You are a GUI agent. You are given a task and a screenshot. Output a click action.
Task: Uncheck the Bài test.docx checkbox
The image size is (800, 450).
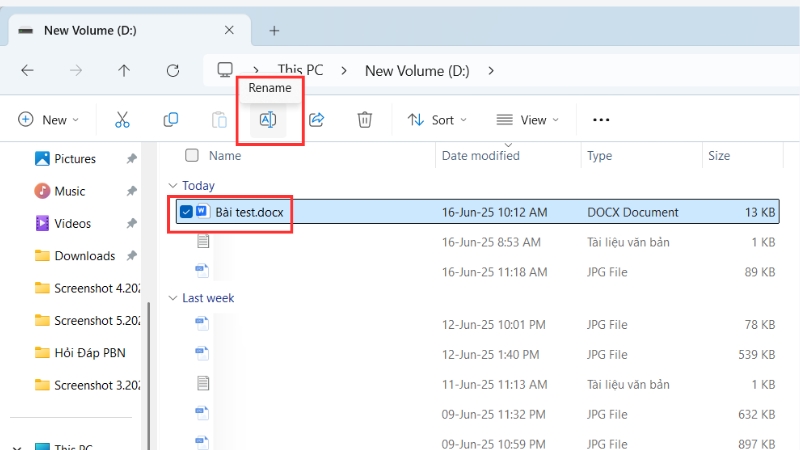point(186,212)
